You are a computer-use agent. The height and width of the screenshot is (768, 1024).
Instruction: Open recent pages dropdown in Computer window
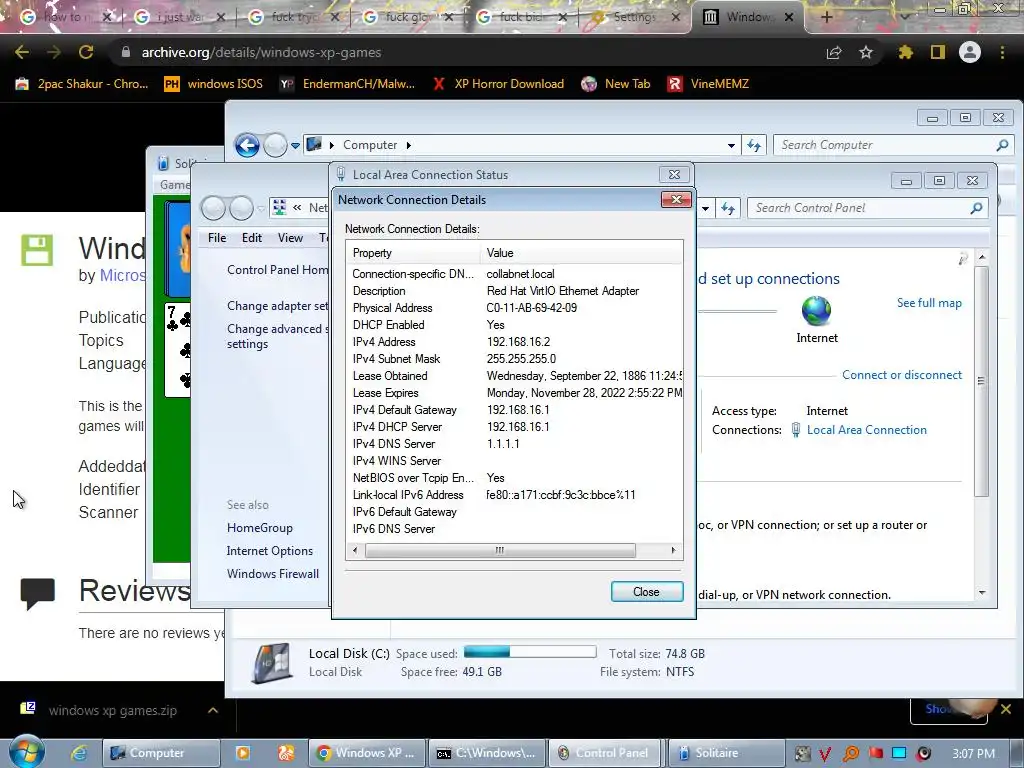pos(295,146)
